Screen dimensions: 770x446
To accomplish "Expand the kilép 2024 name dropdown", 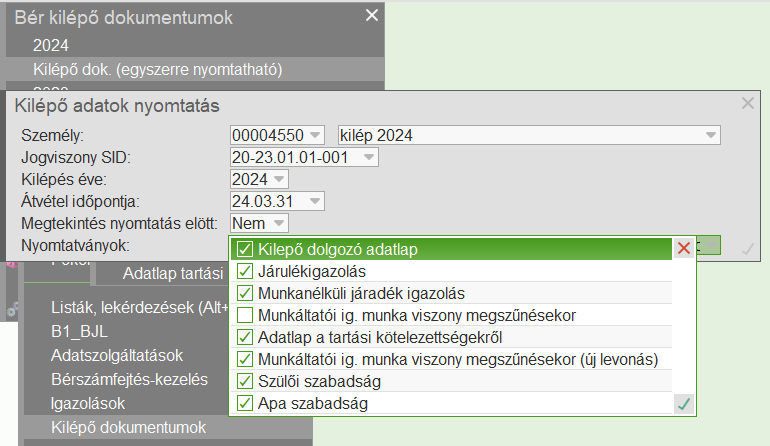I will pos(710,135).
